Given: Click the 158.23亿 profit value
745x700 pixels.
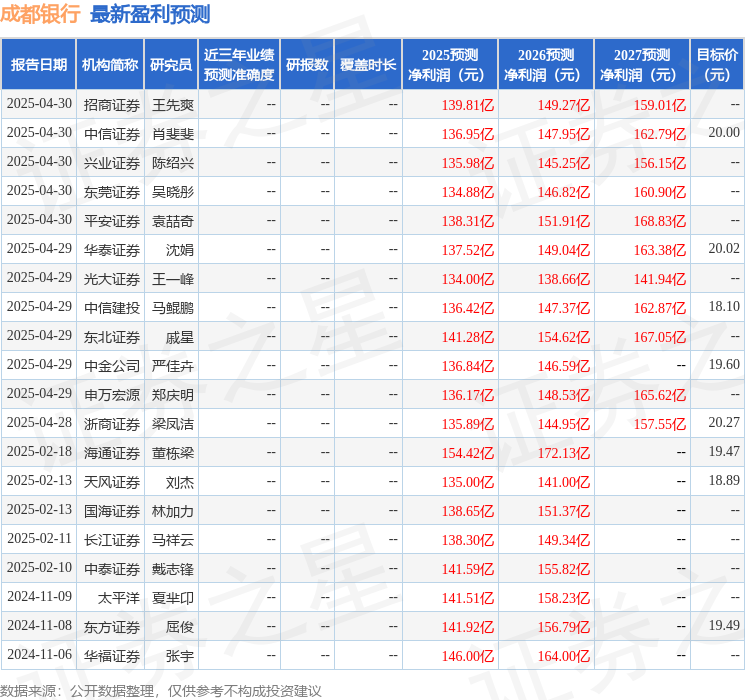Looking at the screenshot, I should point(564,597).
